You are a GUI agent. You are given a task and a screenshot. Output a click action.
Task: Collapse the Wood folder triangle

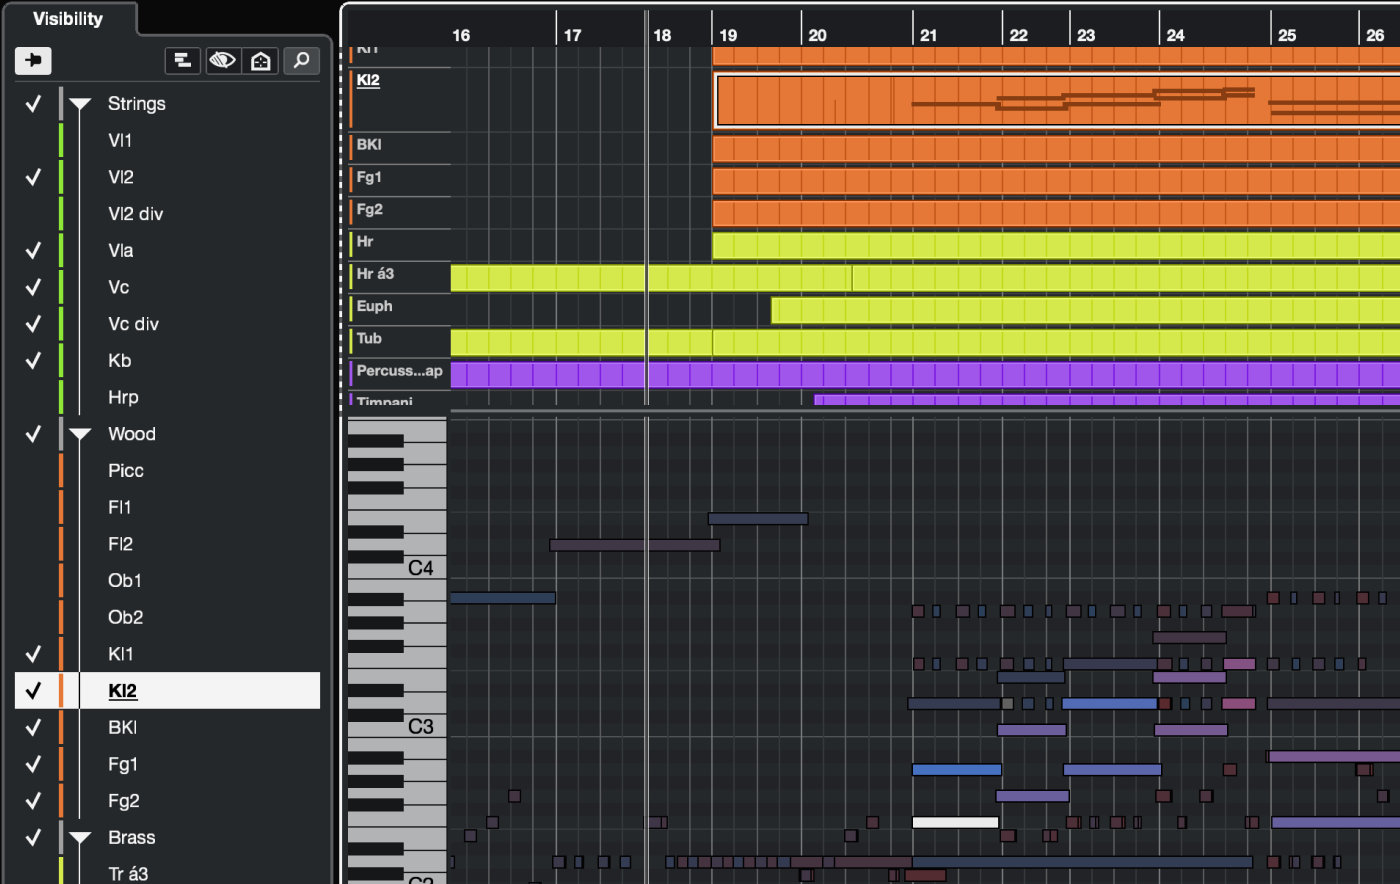coord(80,434)
